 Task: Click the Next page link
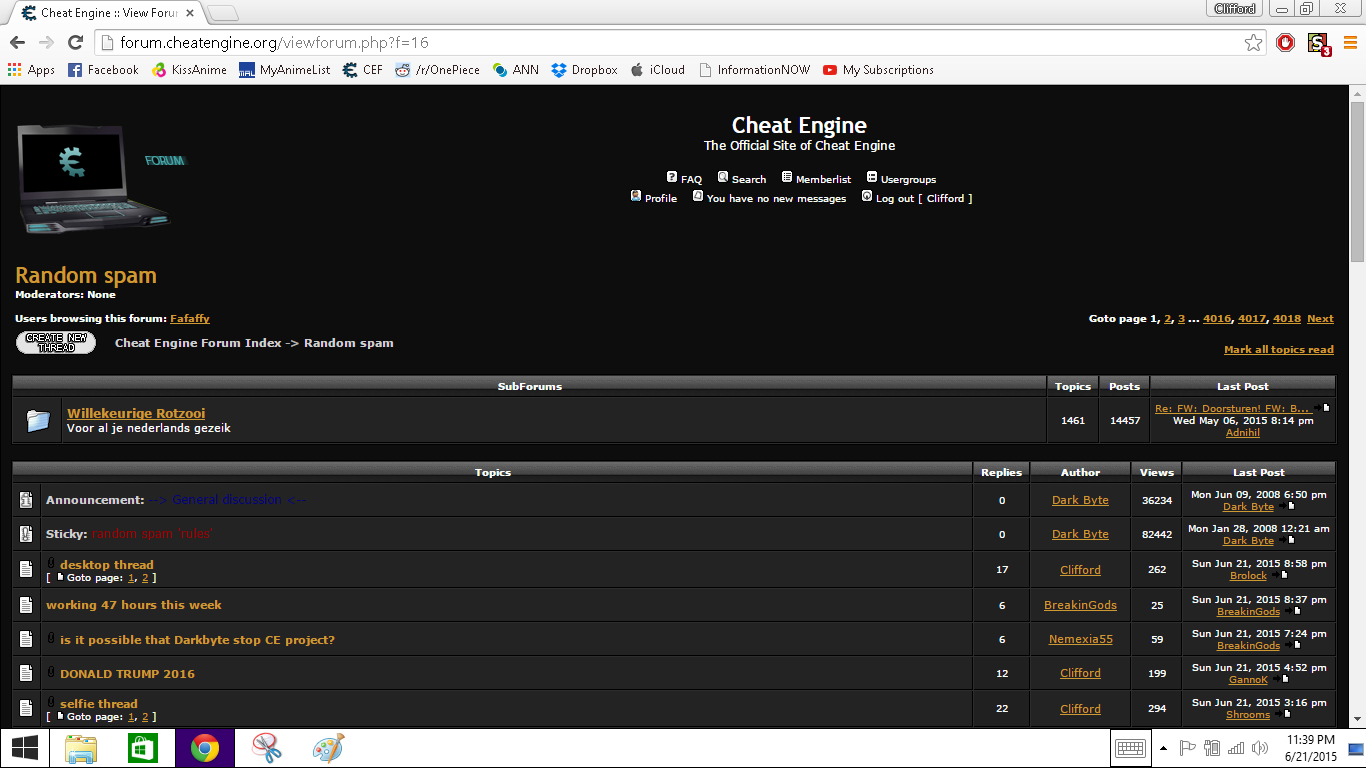click(1320, 319)
